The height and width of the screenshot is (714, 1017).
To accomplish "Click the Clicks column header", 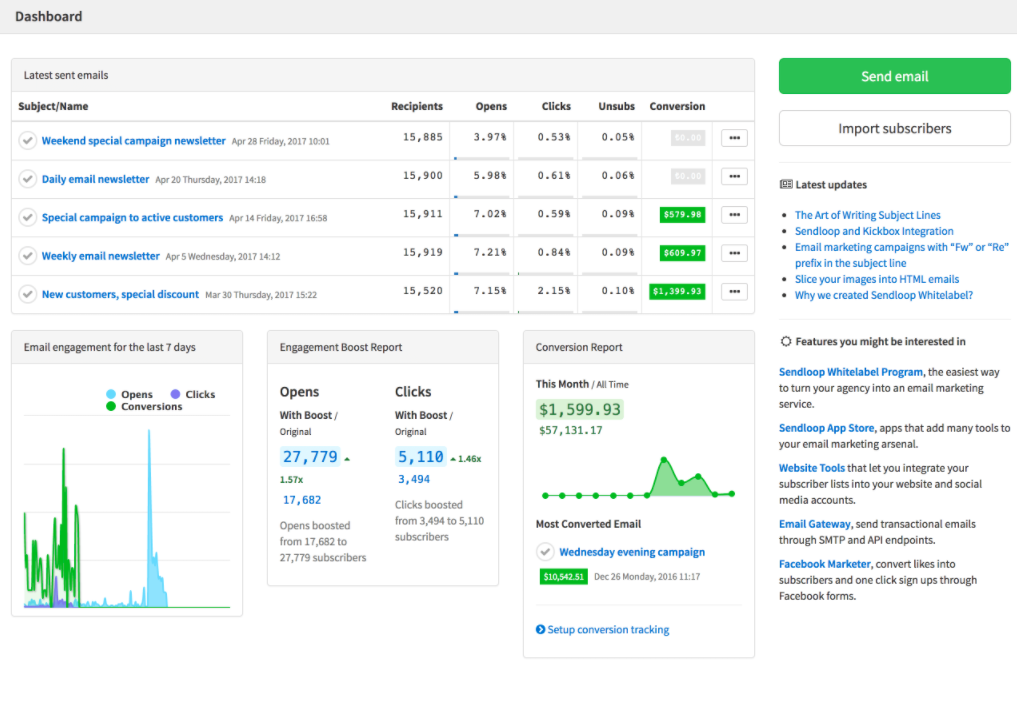I will (x=556, y=106).
